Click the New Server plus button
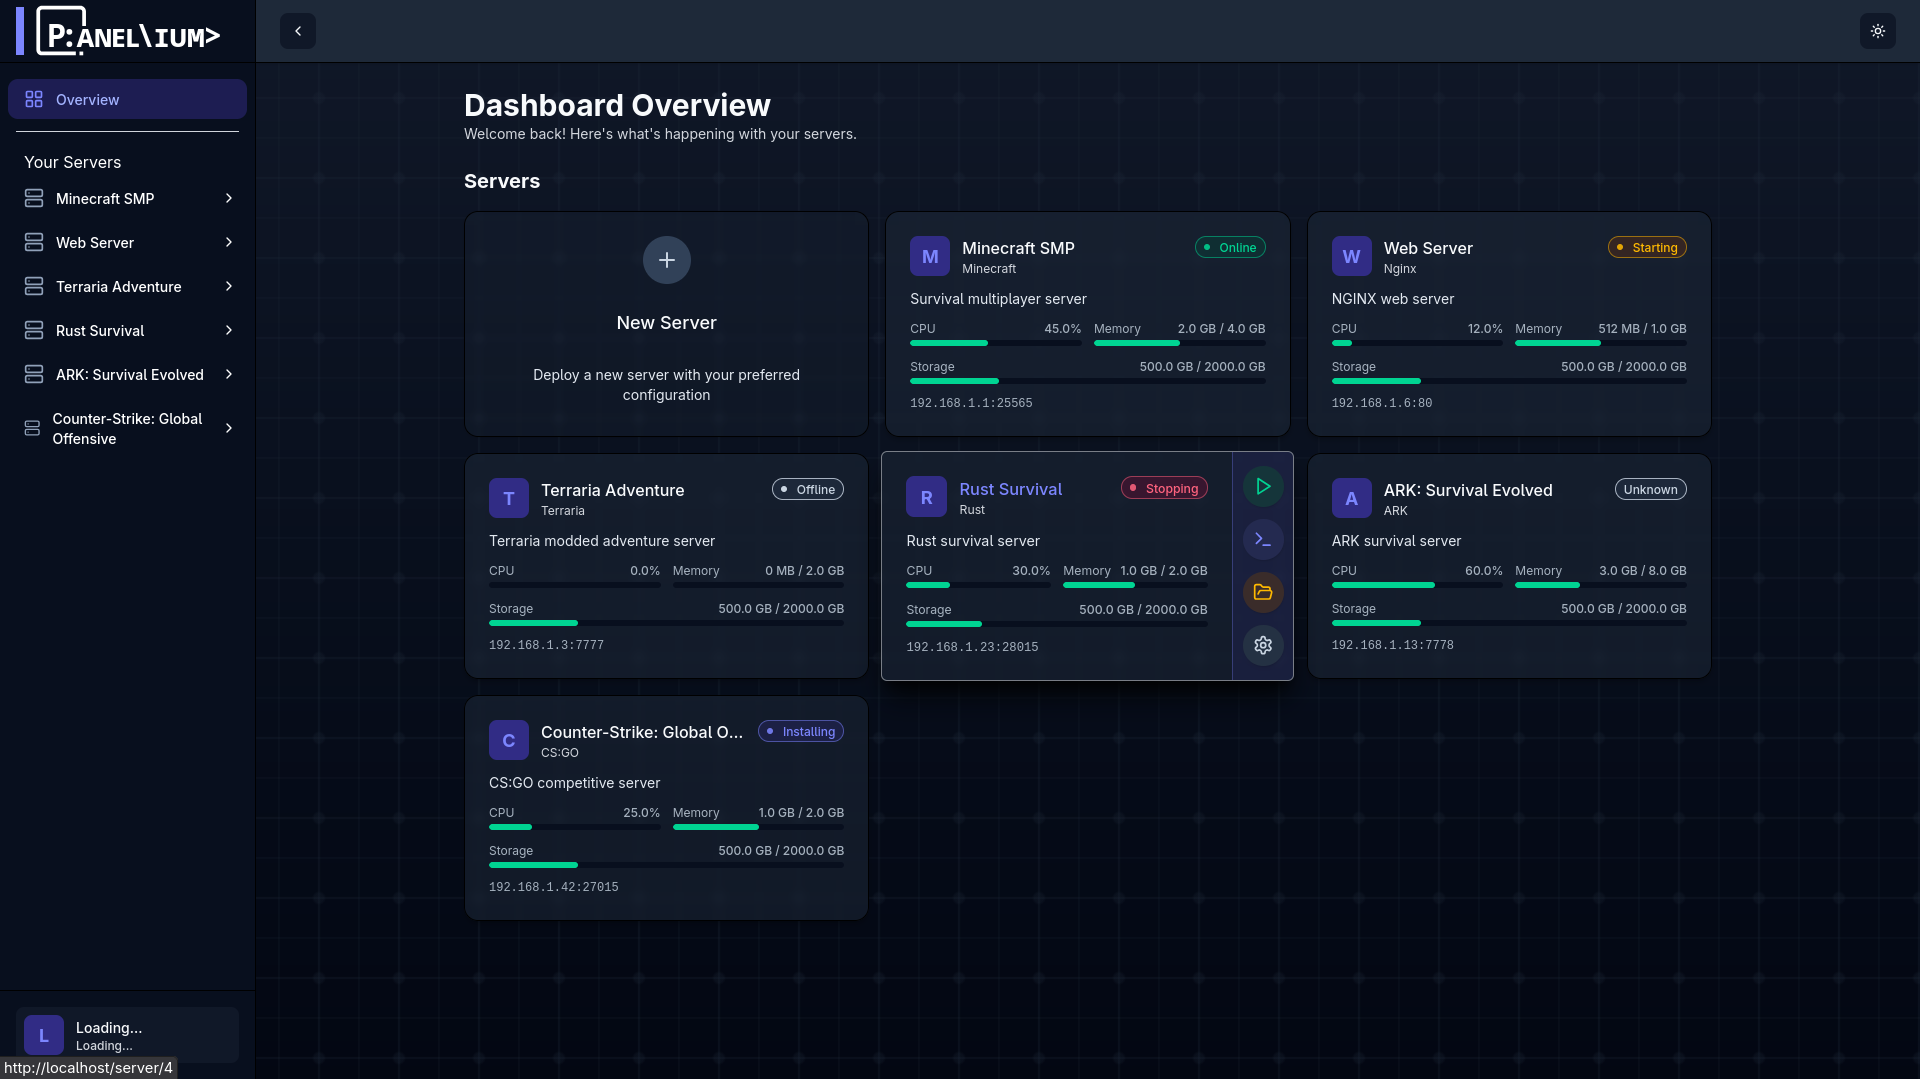This screenshot has width=1920, height=1079. [666, 260]
